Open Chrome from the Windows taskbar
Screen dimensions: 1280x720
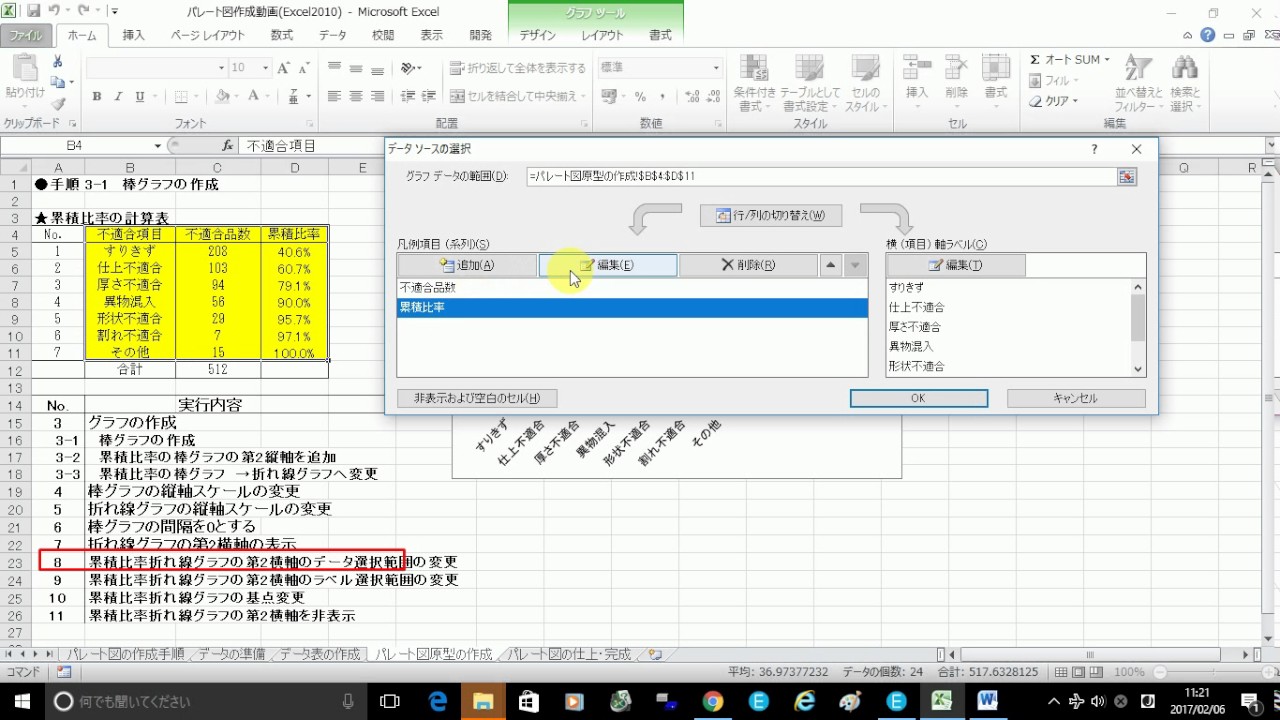pos(712,701)
